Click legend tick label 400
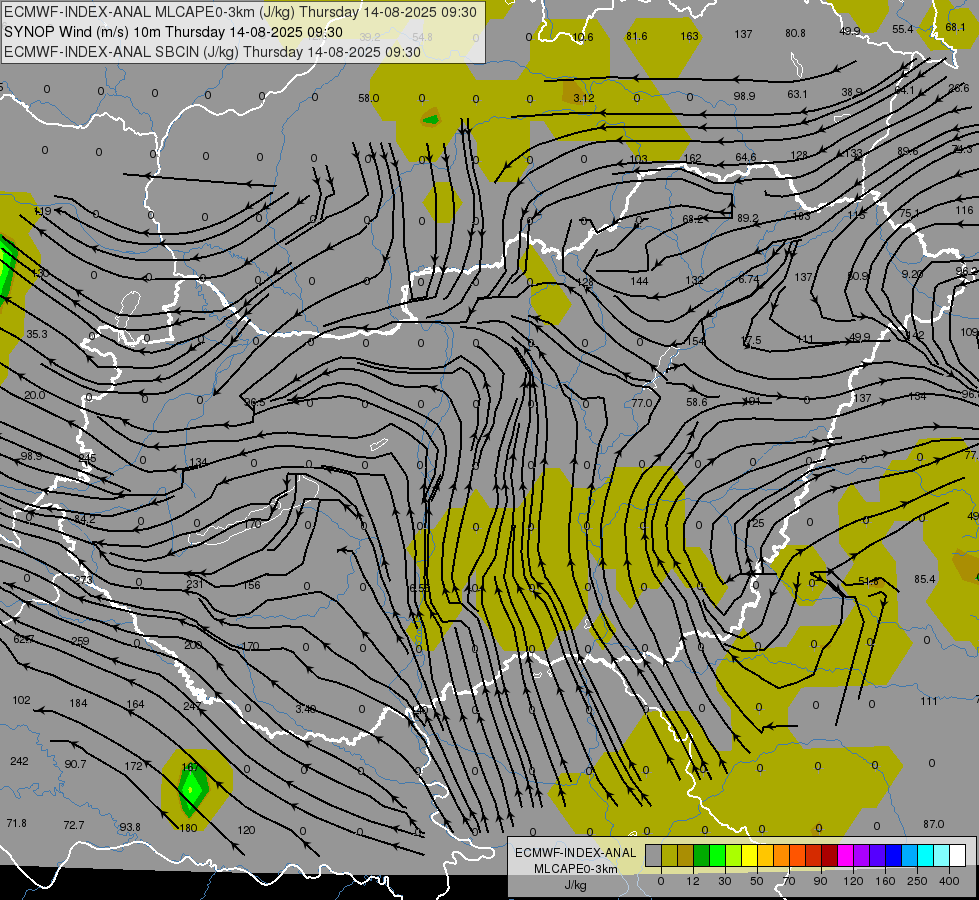The width and height of the screenshot is (979, 900). coord(949,881)
